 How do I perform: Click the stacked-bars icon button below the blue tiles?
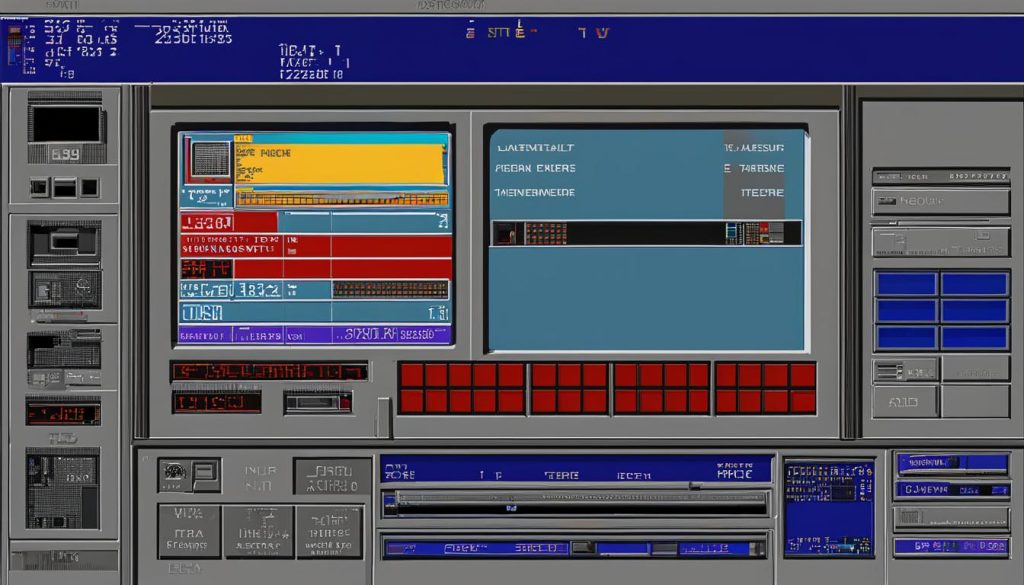point(906,372)
